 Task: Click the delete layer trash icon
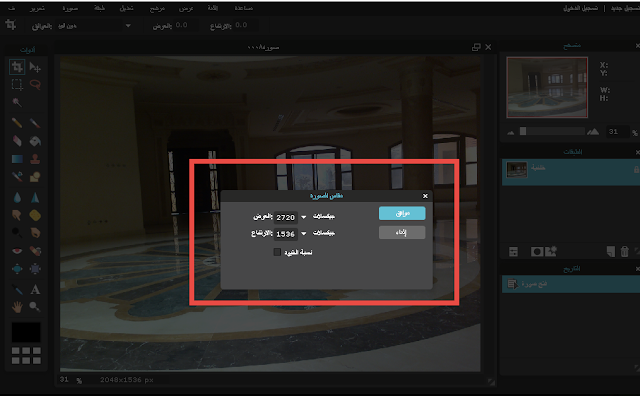point(624,251)
